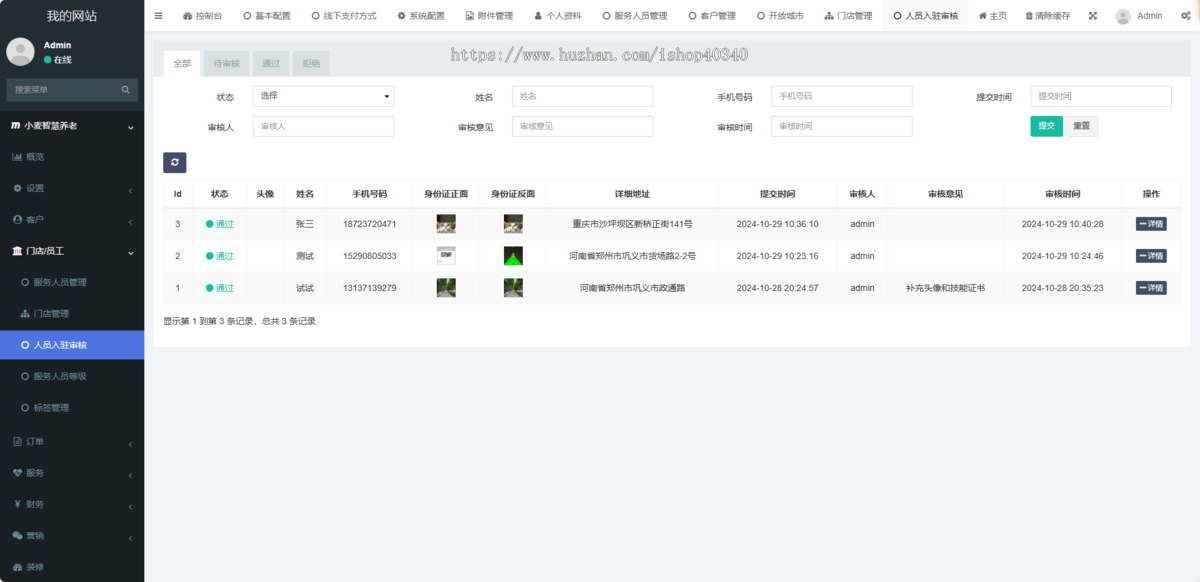1200x582 pixels.
Task: Collapse 小麦智慧养老 sidebar section
Action: click(x=72, y=126)
